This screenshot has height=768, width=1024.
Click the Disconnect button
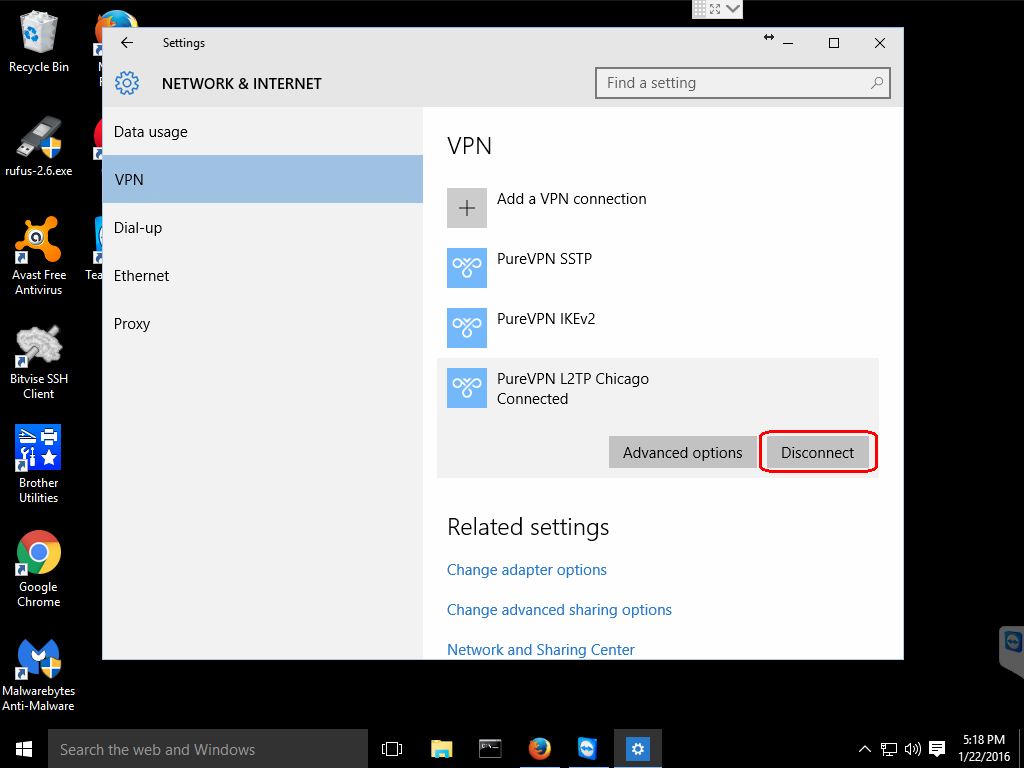click(818, 453)
